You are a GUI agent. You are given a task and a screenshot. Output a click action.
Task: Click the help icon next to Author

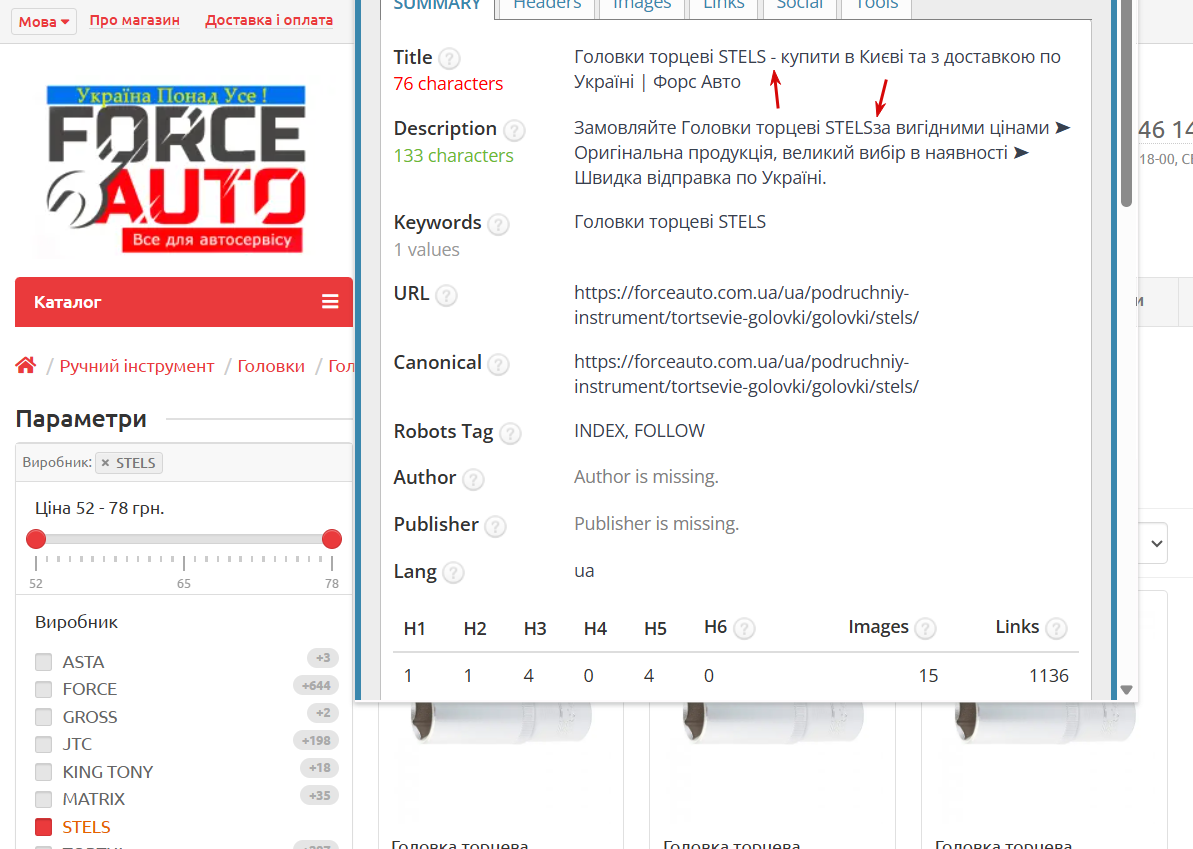(473, 479)
